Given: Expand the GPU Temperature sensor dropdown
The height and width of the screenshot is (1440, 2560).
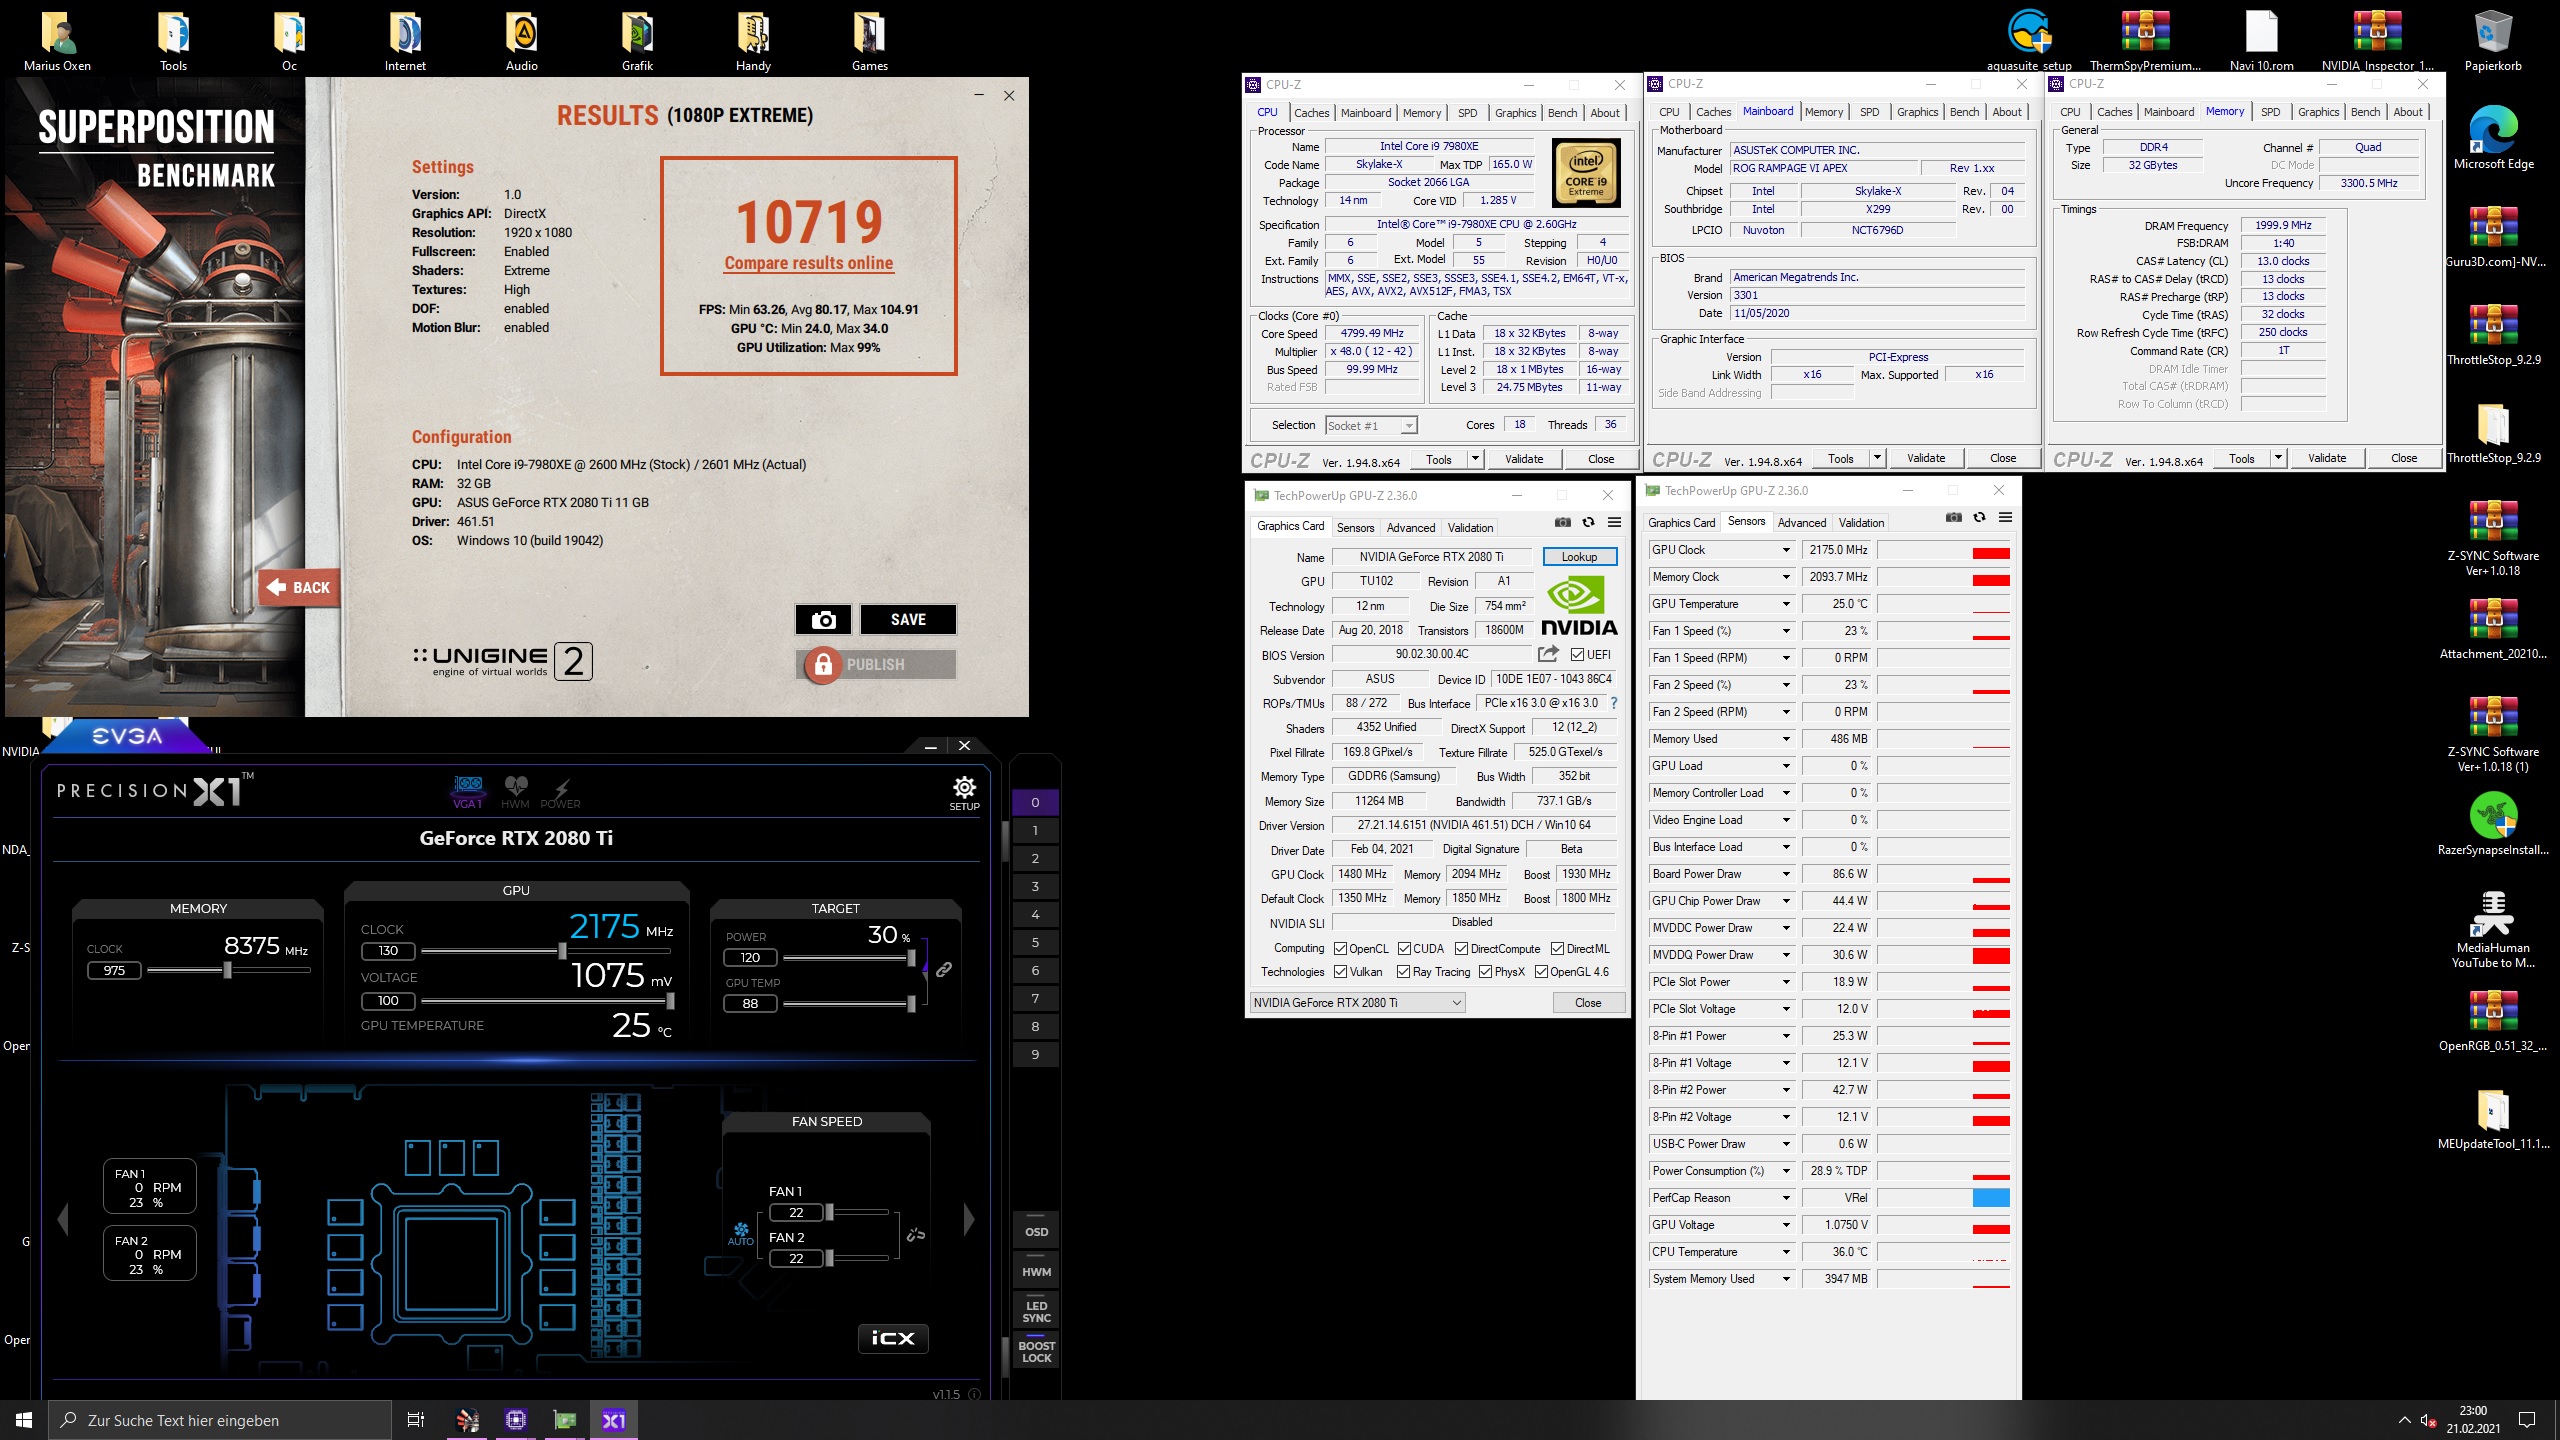Looking at the screenshot, I should 1786,604.
